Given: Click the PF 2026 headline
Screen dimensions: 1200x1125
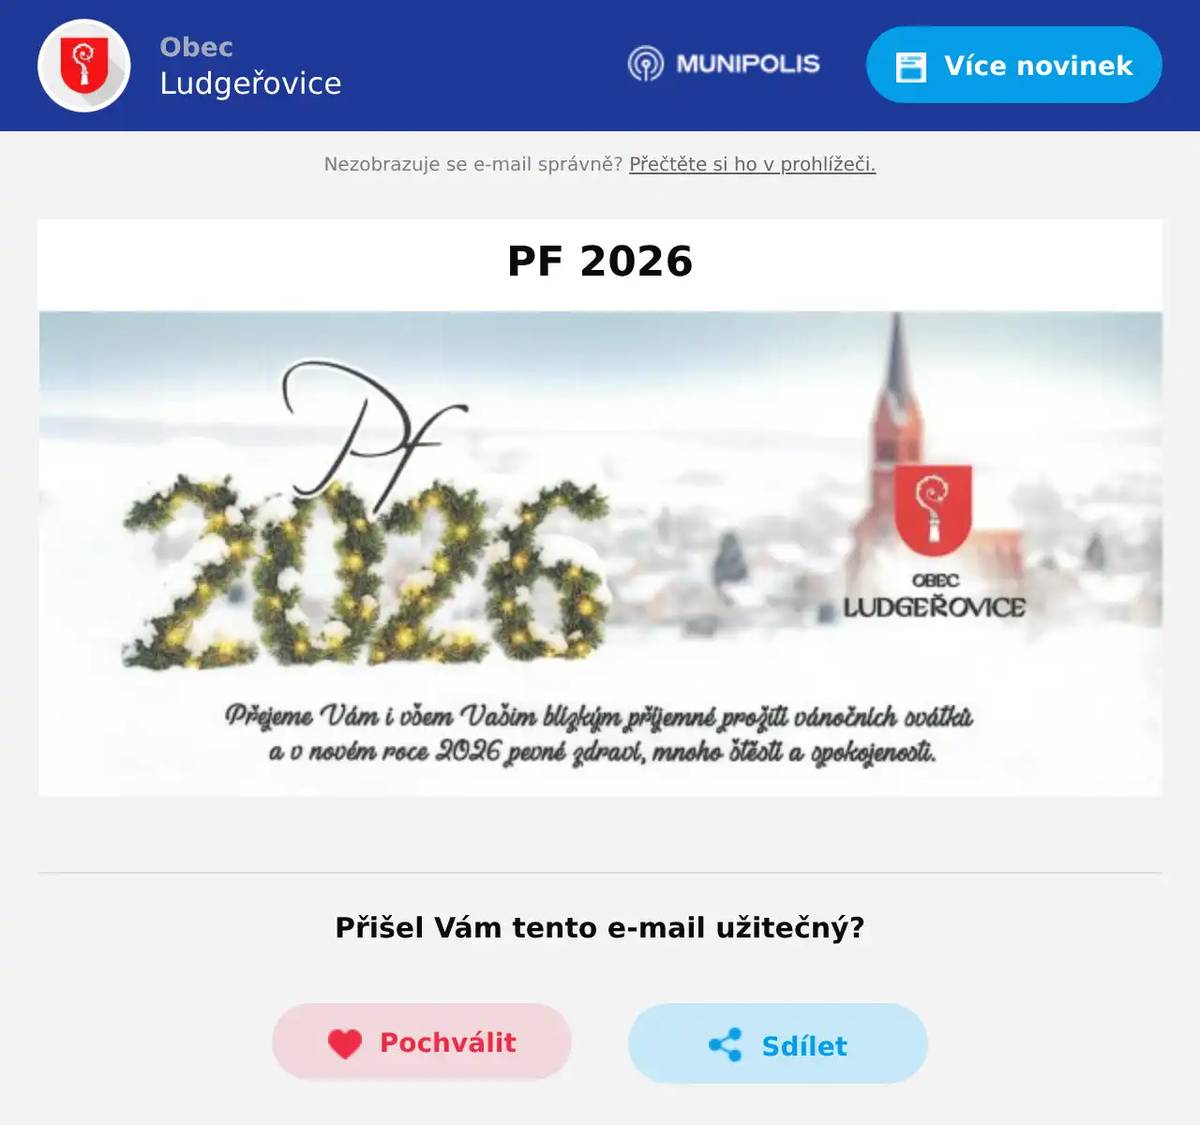Looking at the screenshot, I should (x=600, y=262).
